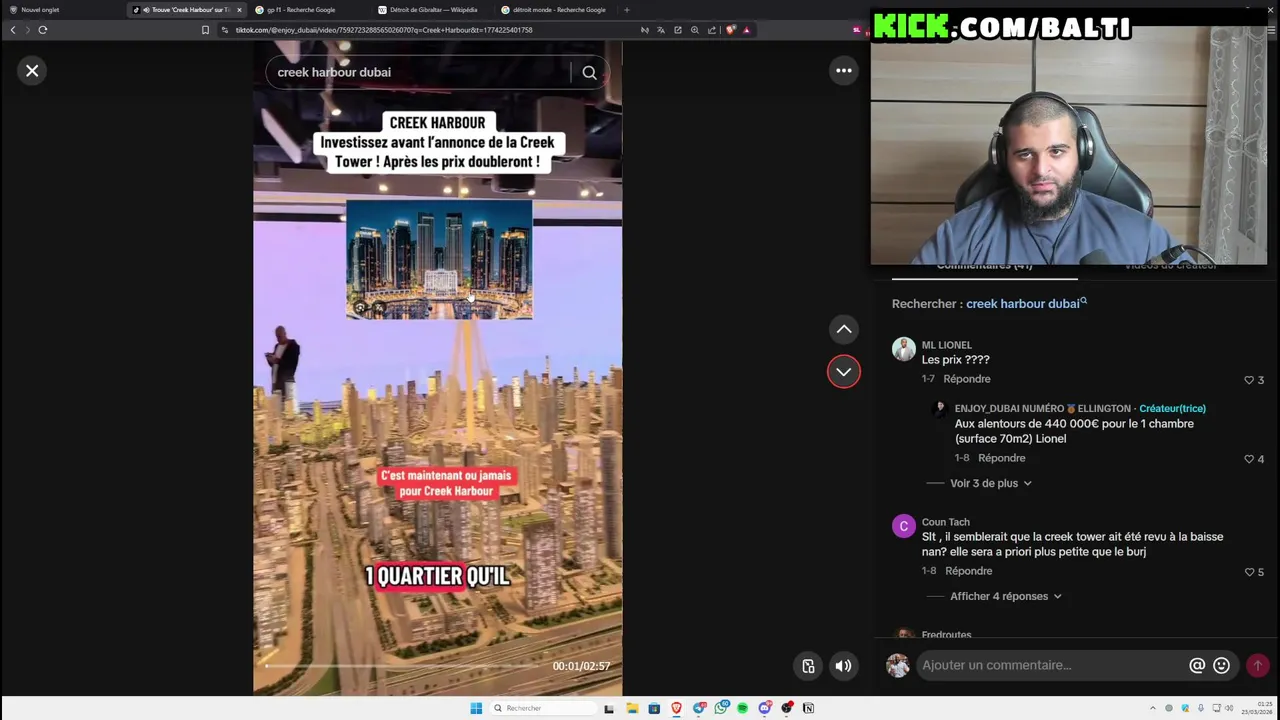Like Coun Tach's comment
This screenshot has width=1280, height=720.
1249,572
